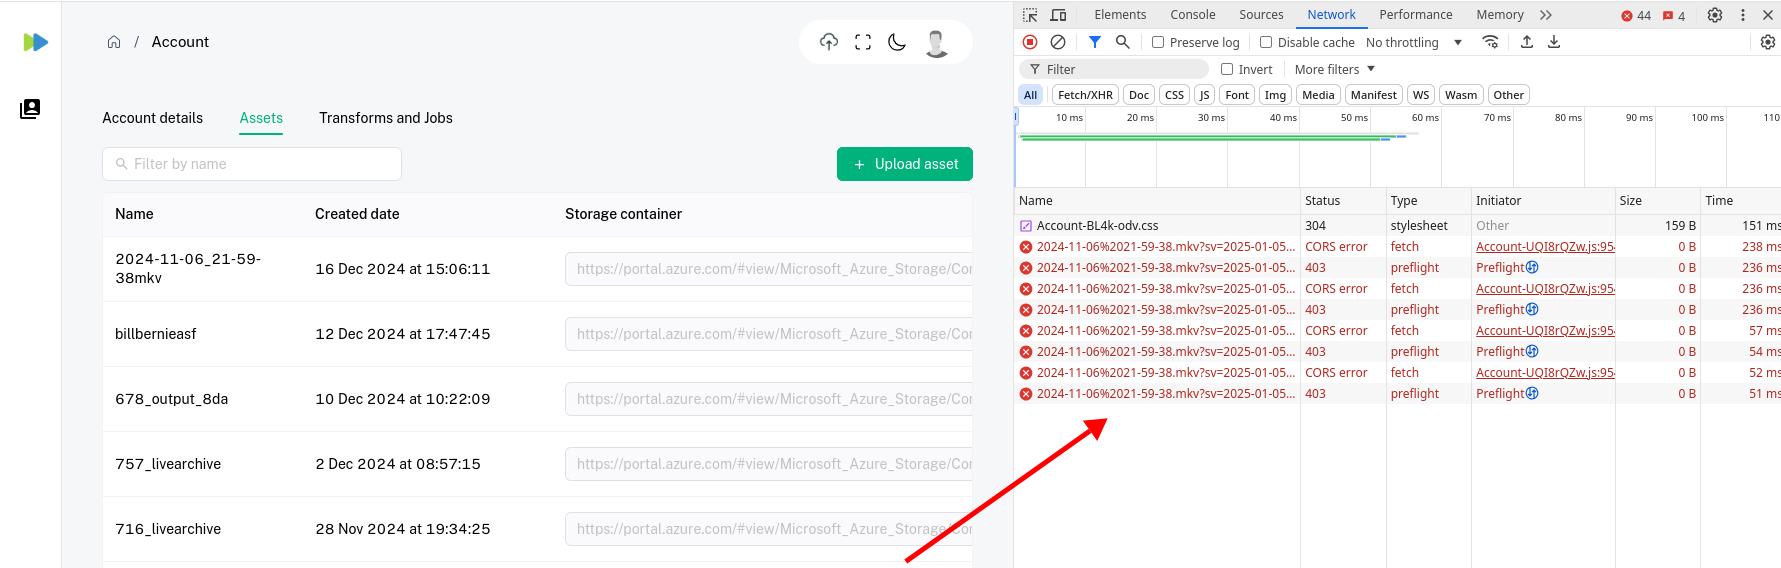
Task: Toggle the device toolbar icon
Action: [x=1058, y=15]
